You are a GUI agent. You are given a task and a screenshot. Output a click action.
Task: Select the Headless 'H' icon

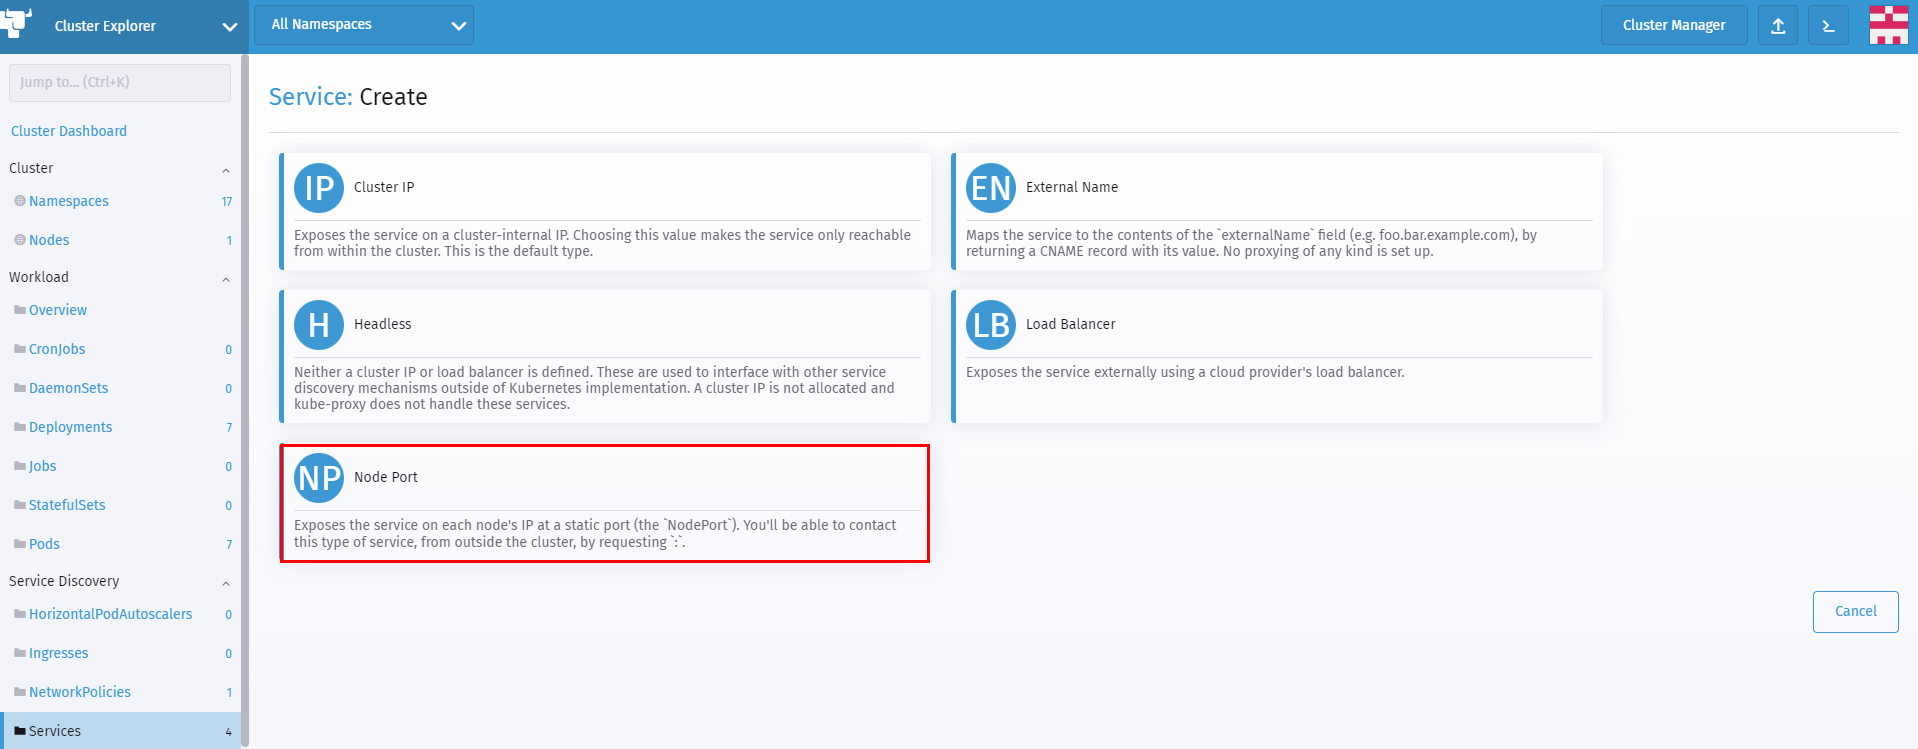(x=319, y=325)
